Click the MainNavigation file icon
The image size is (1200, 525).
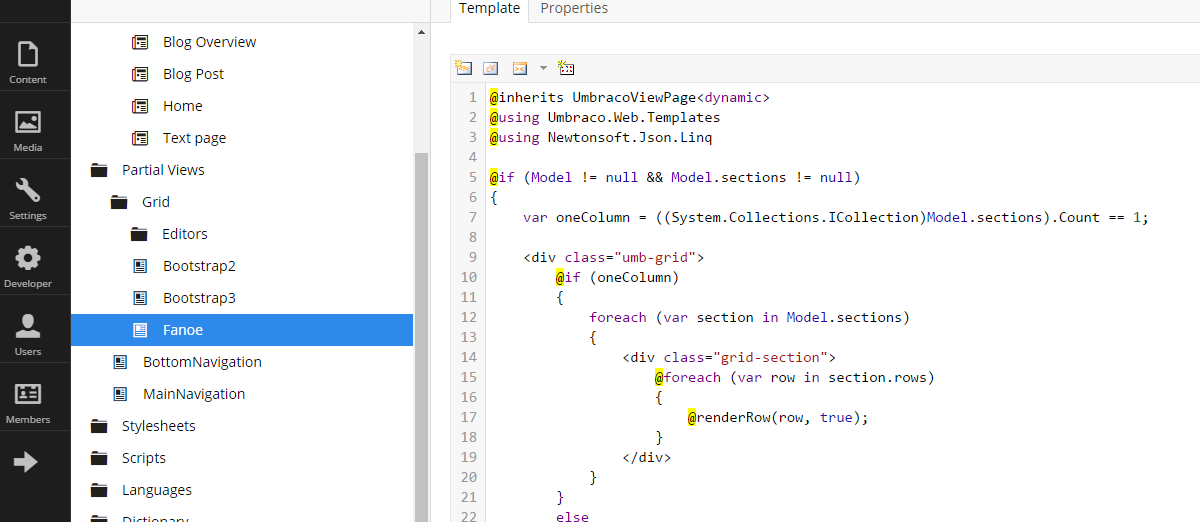(x=120, y=394)
